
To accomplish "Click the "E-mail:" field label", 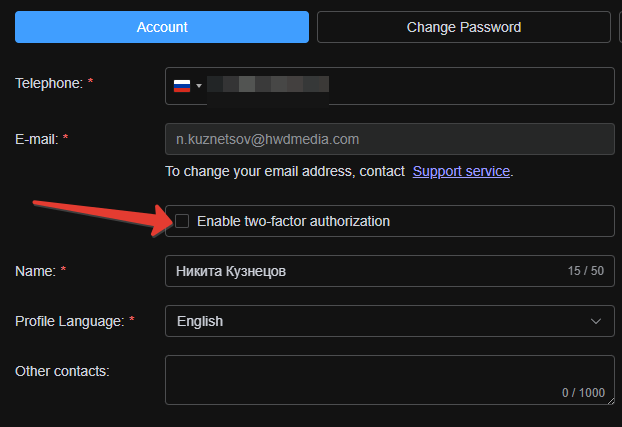I will [36, 139].
